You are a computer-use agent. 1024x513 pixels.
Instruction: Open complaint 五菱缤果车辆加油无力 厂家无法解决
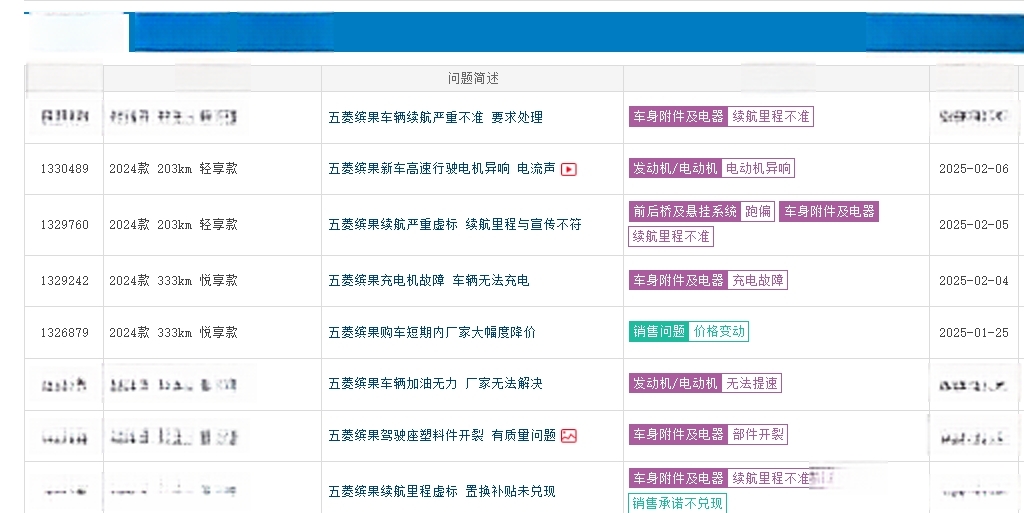tap(436, 384)
